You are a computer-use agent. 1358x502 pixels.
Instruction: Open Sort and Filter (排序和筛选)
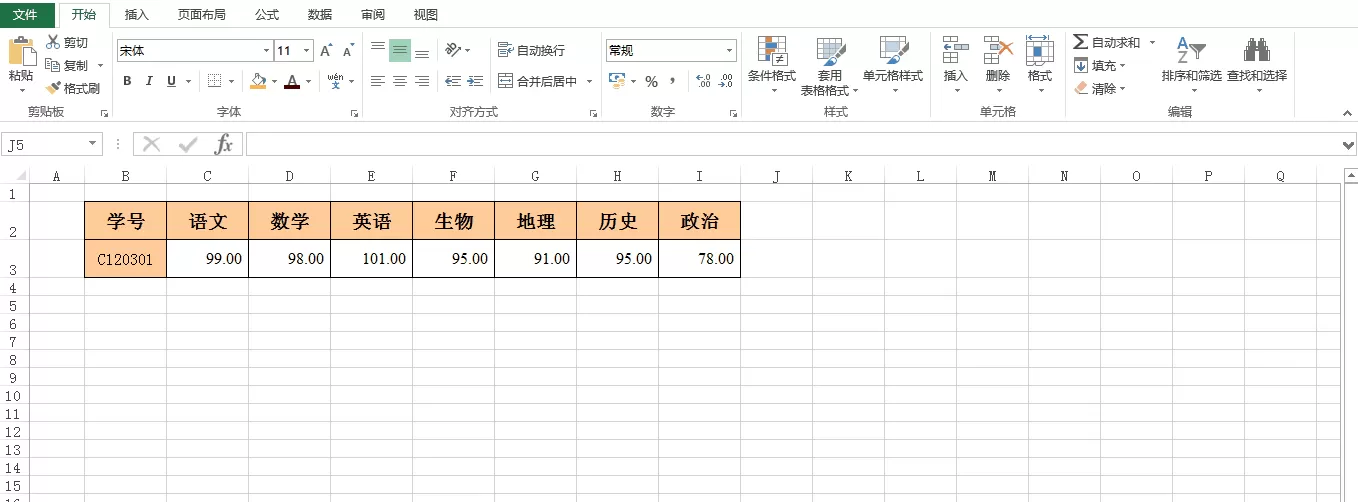click(1191, 65)
